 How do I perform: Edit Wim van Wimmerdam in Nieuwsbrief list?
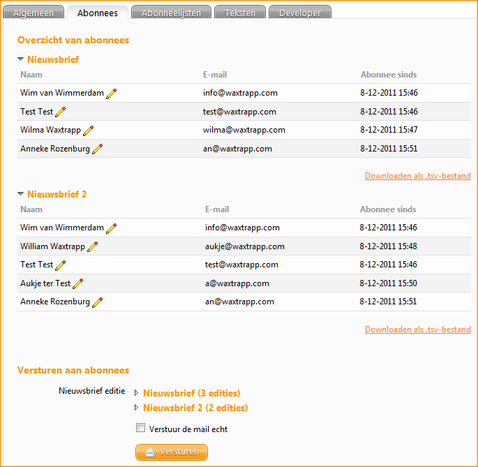[x=111, y=94]
